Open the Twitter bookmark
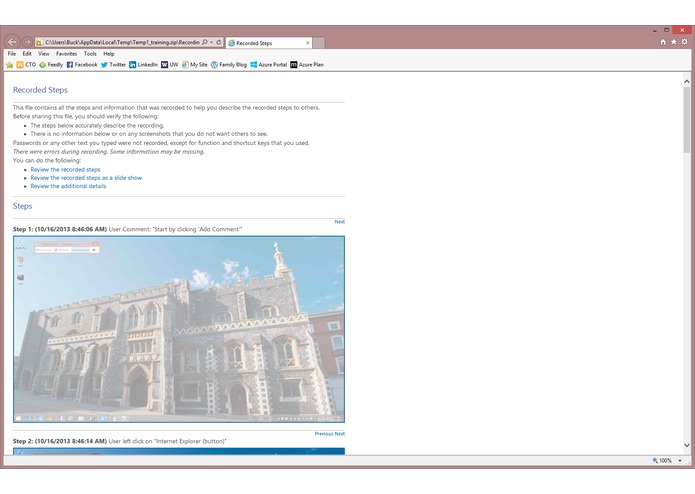This screenshot has height=494, width=695. tap(113, 65)
